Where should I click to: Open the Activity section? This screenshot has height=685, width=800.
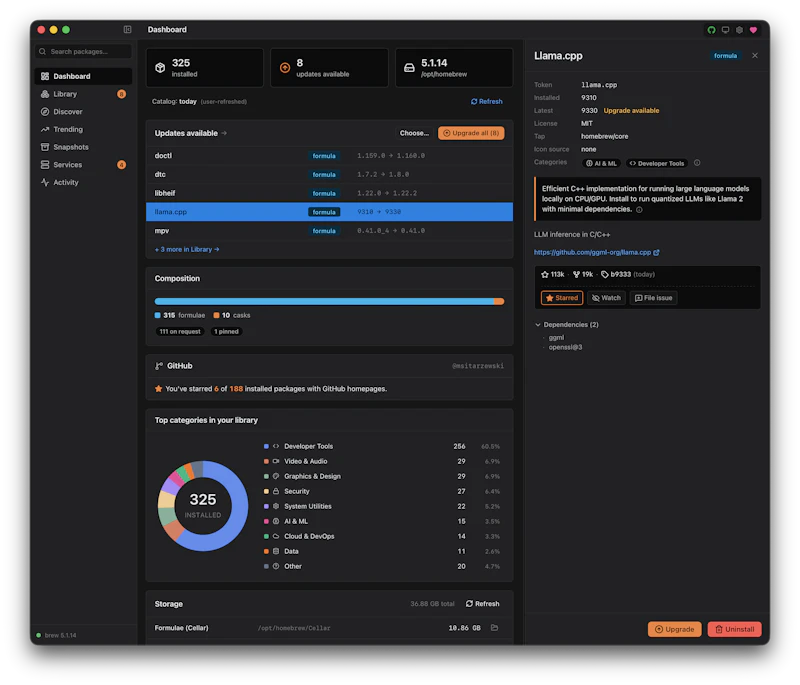(83, 182)
